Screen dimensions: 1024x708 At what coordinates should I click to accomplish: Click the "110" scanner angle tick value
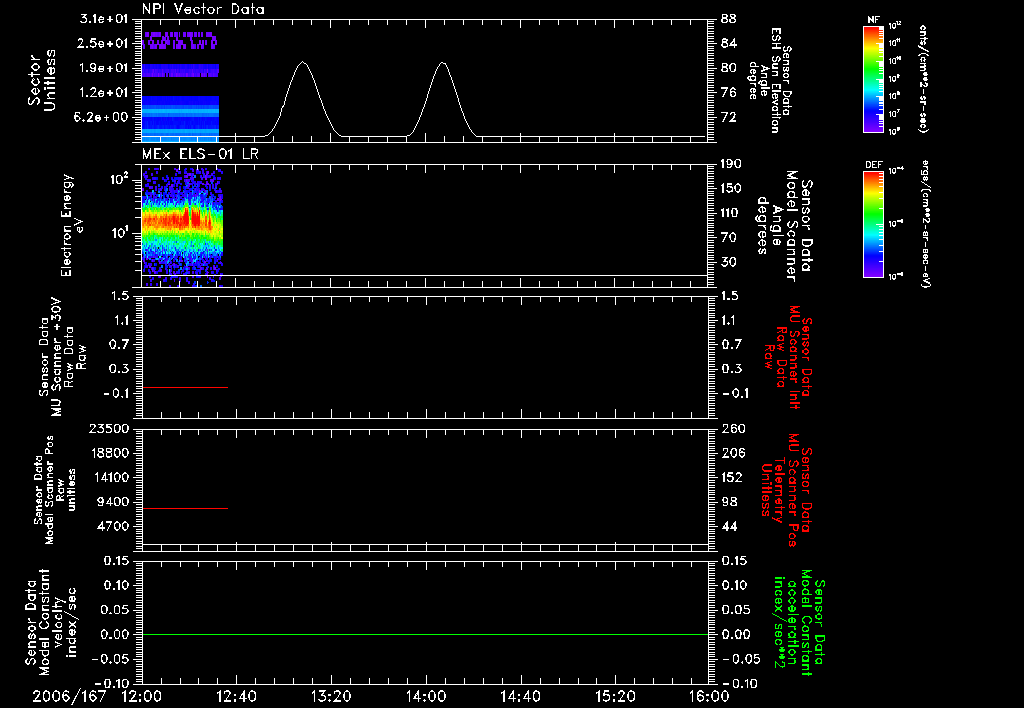tap(731, 213)
